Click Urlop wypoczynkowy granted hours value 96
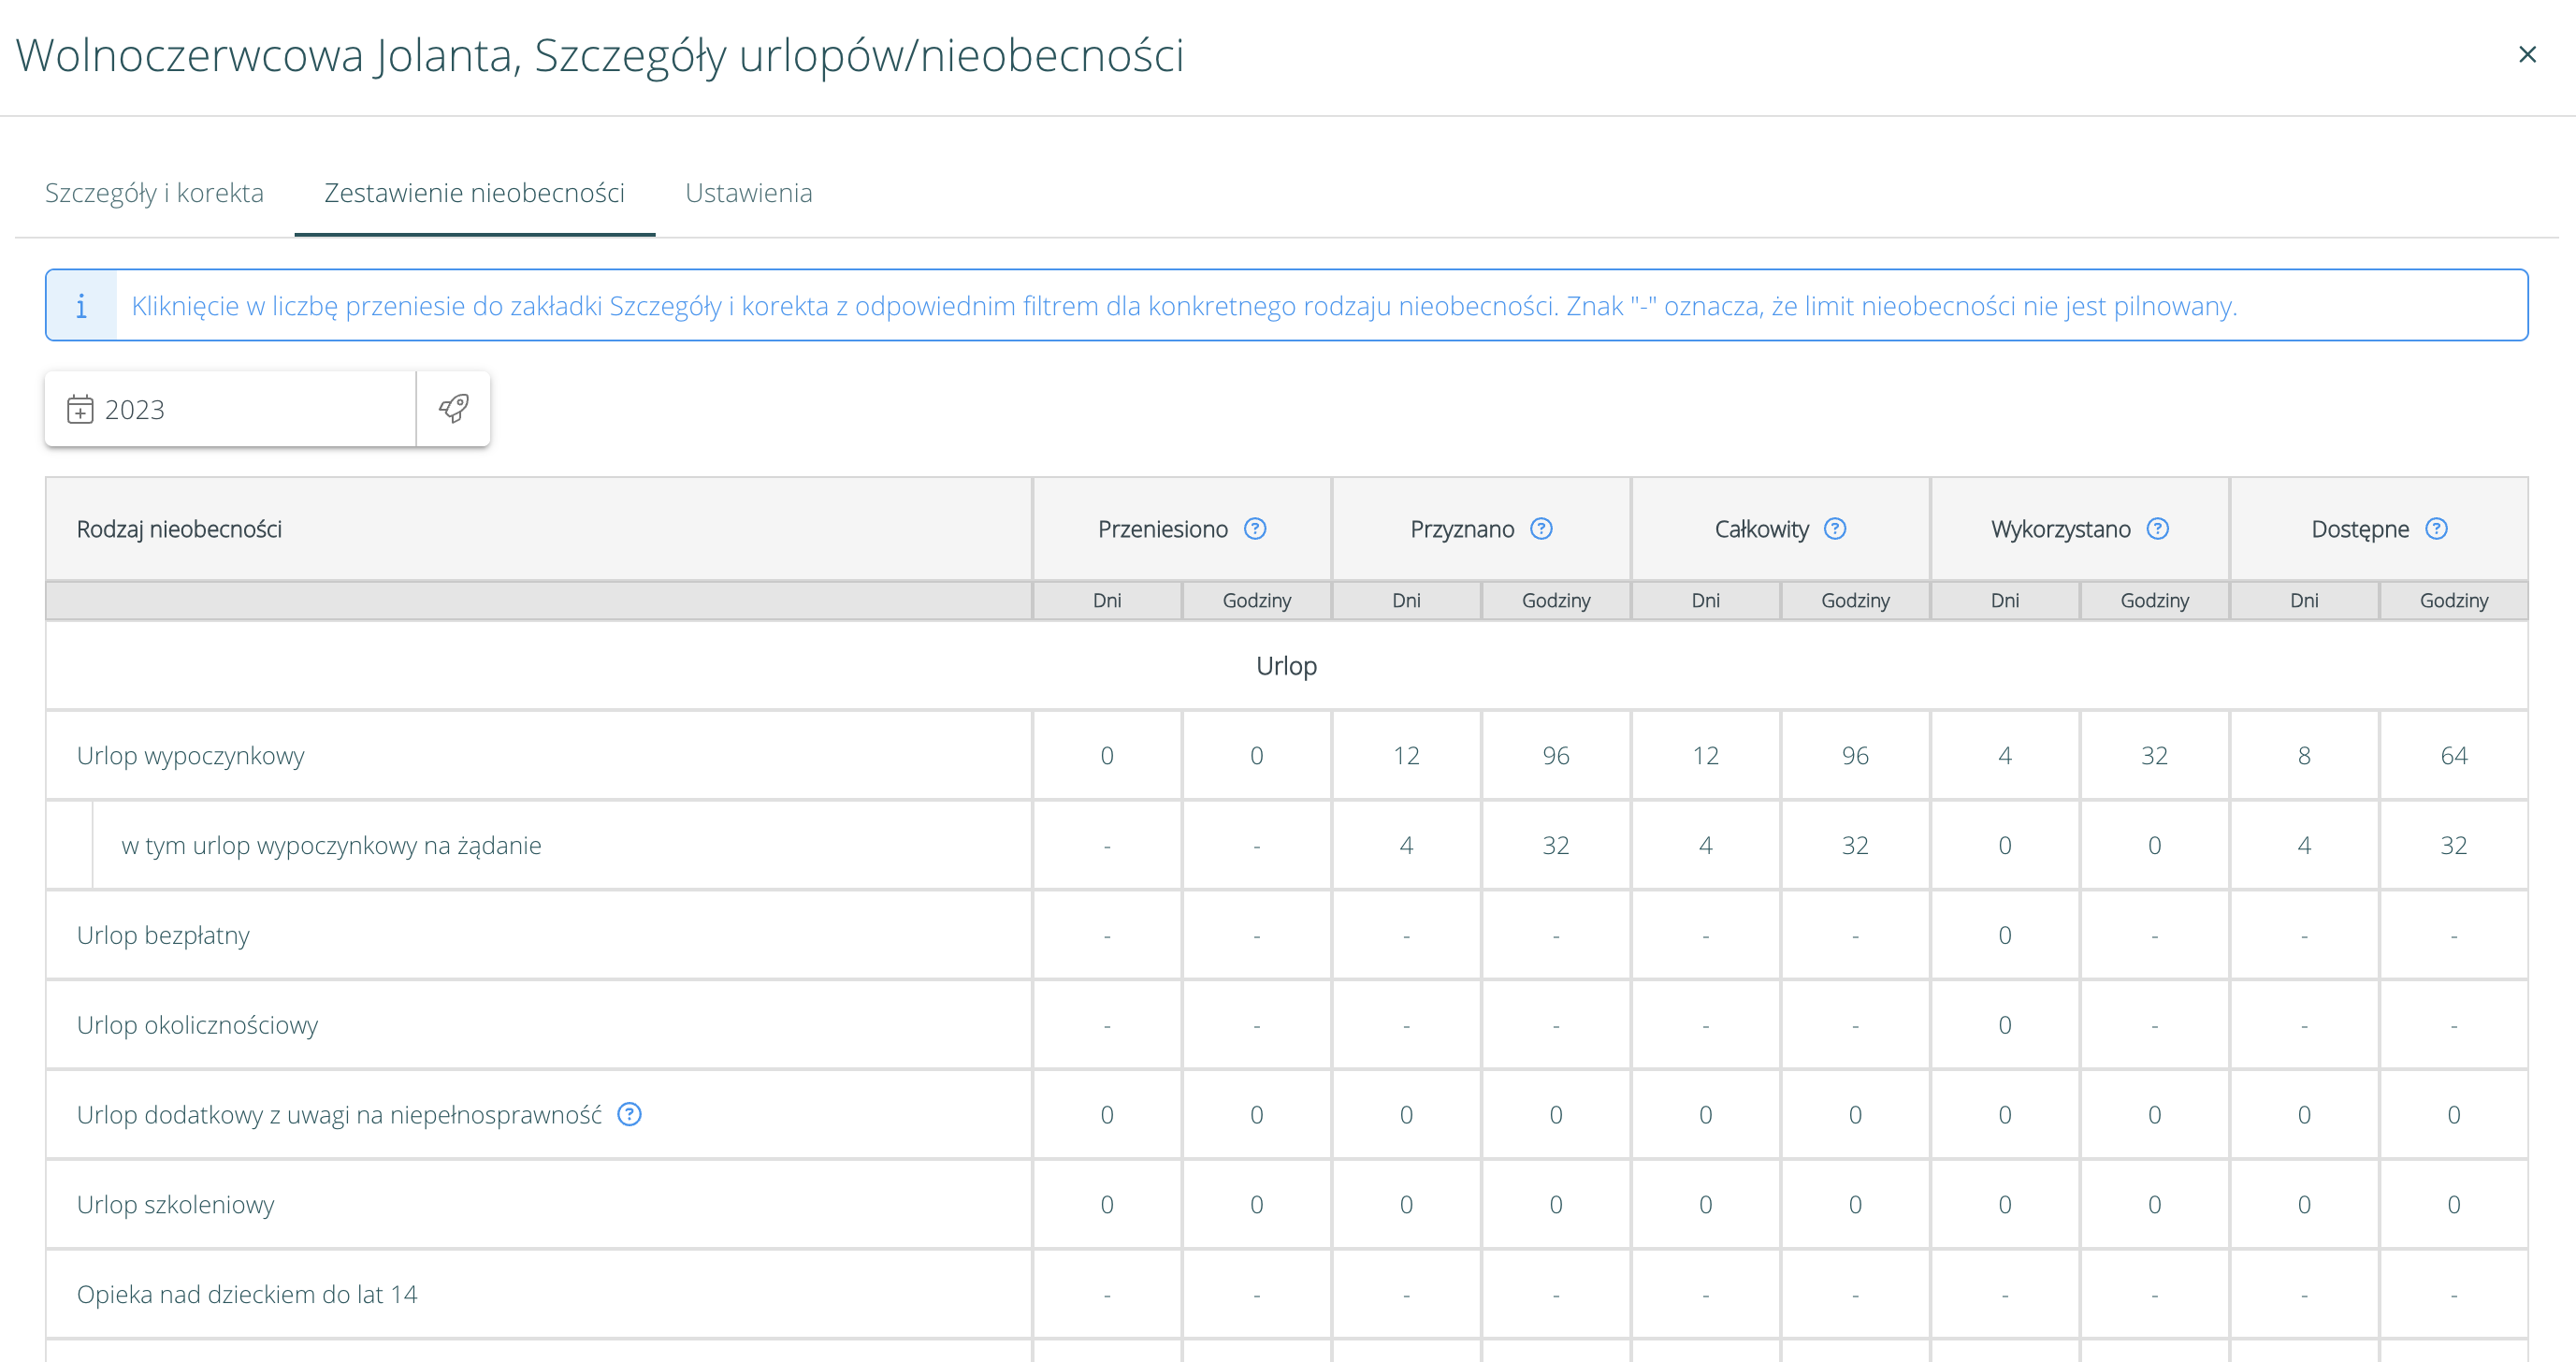Viewport: 2576px width, 1362px height. coord(1555,756)
